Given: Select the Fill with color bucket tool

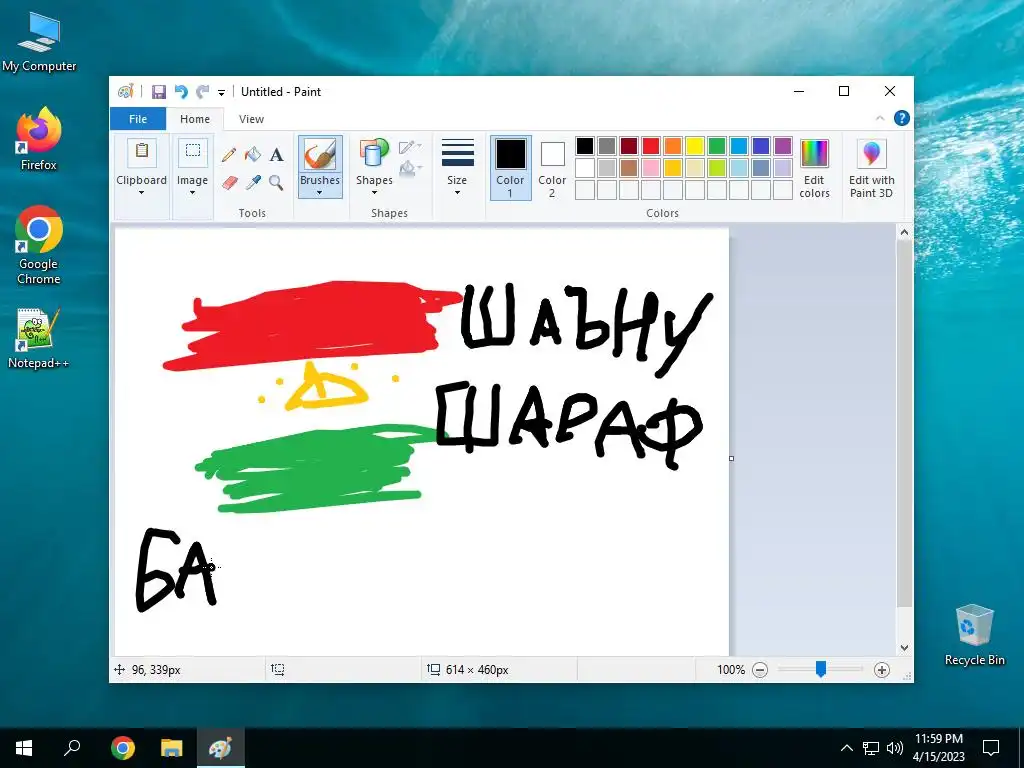Looking at the screenshot, I should click(x=253, y=155).
